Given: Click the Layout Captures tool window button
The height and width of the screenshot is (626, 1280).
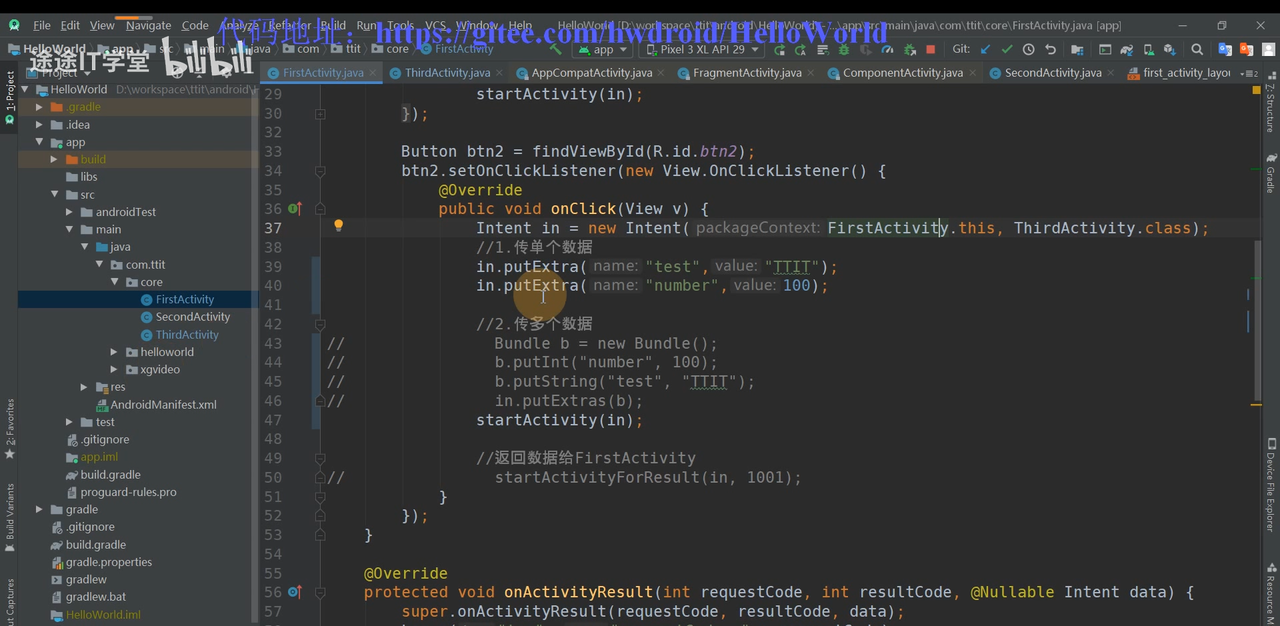Looking at the screenshot, I should pos(9,604).
